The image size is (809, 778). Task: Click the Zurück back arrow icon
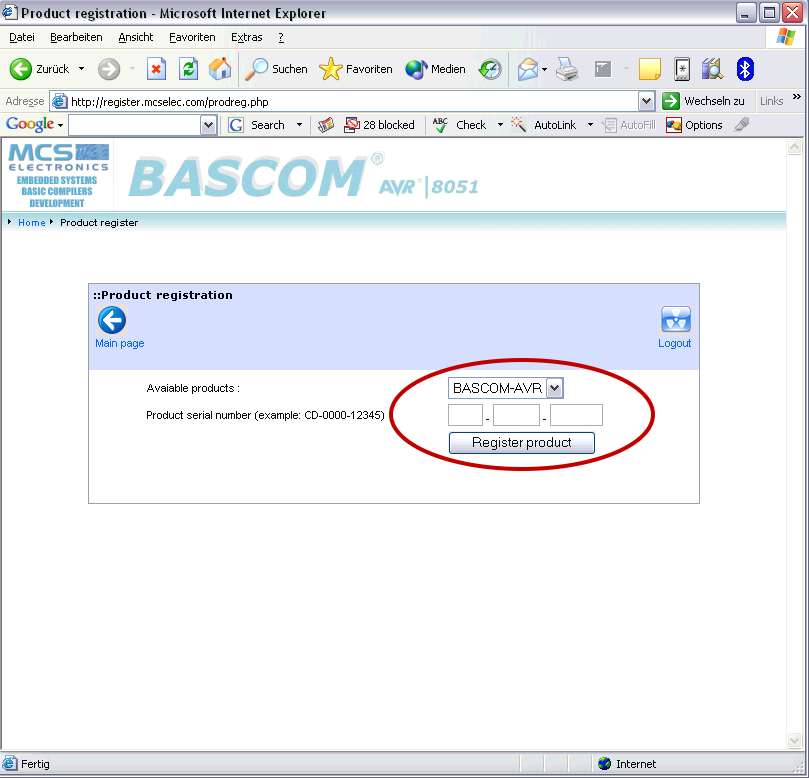click(x=21, y=69)
